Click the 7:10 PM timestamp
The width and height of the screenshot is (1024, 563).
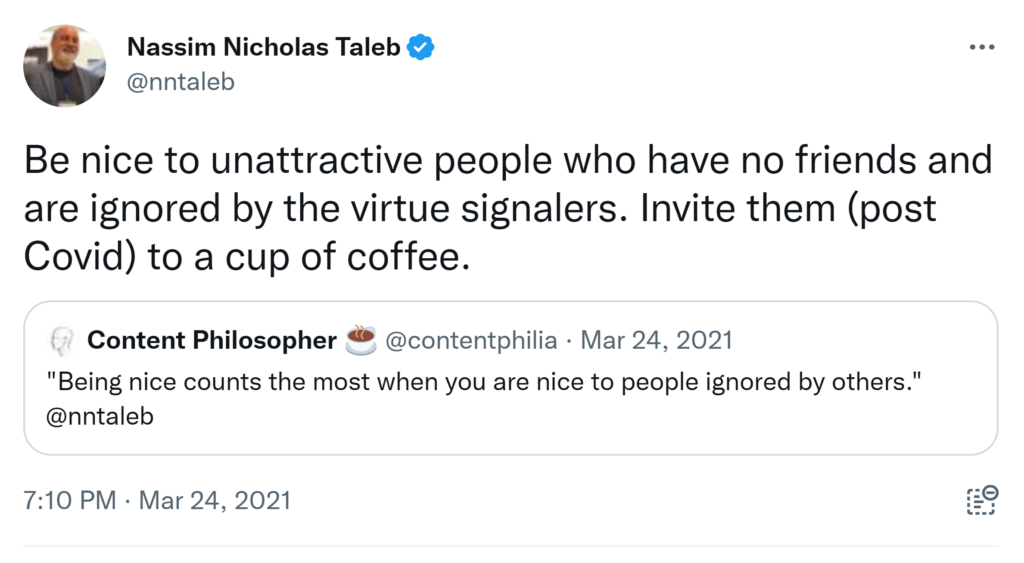click(69, 499)
